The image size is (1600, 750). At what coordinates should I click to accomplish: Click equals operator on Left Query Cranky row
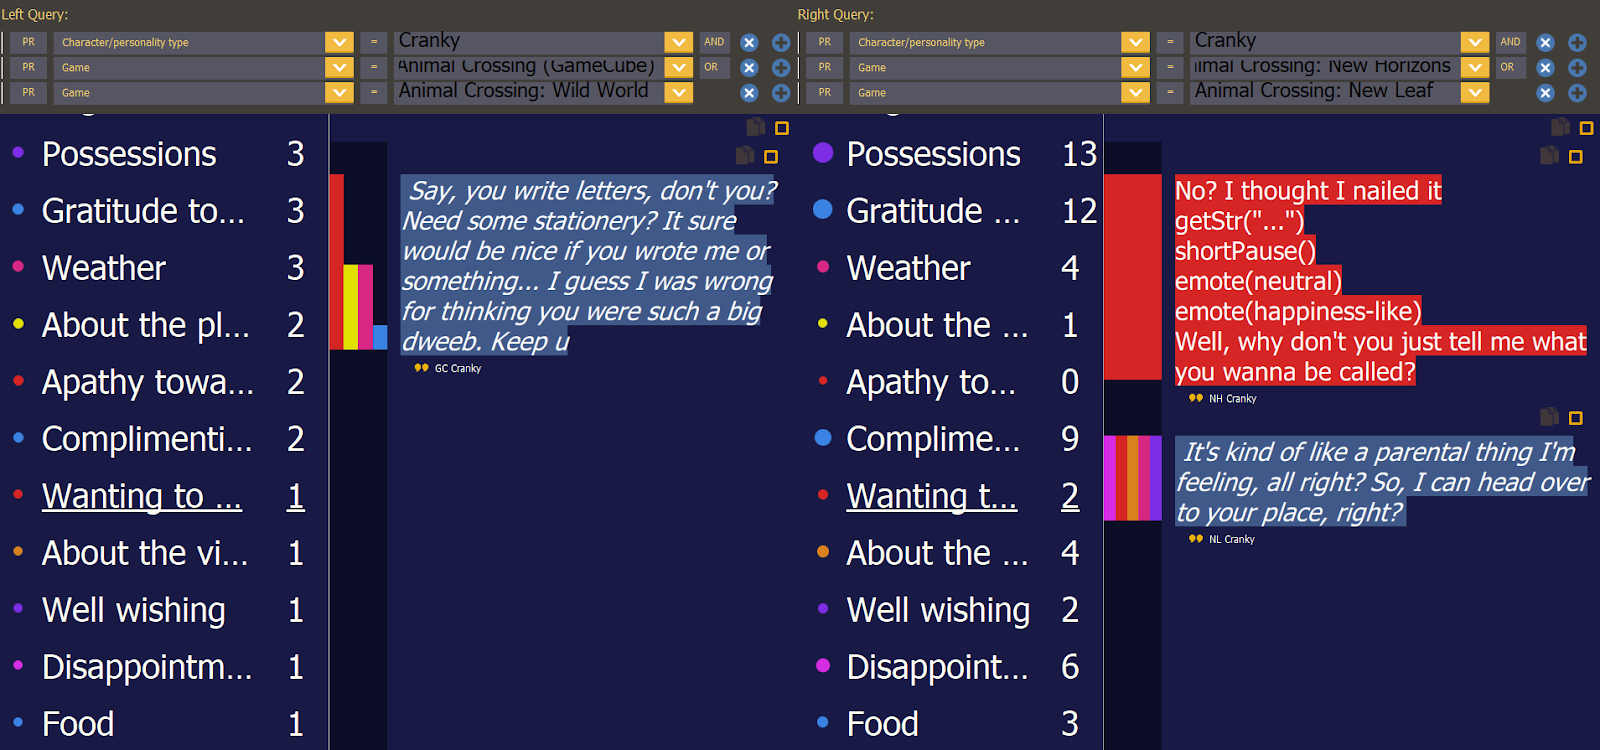[x=374, y=42]
